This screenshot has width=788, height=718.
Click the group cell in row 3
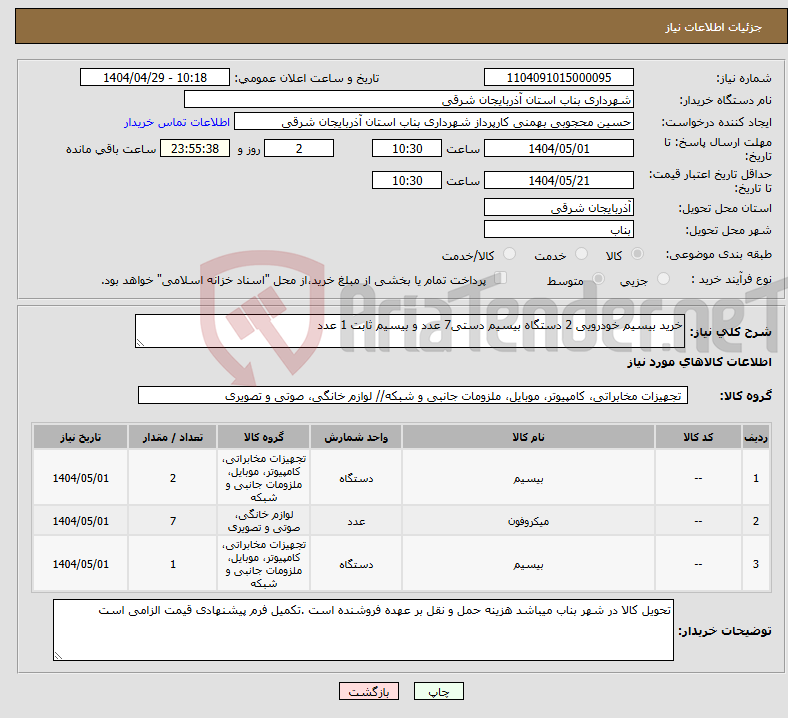(x=264, y=564)
